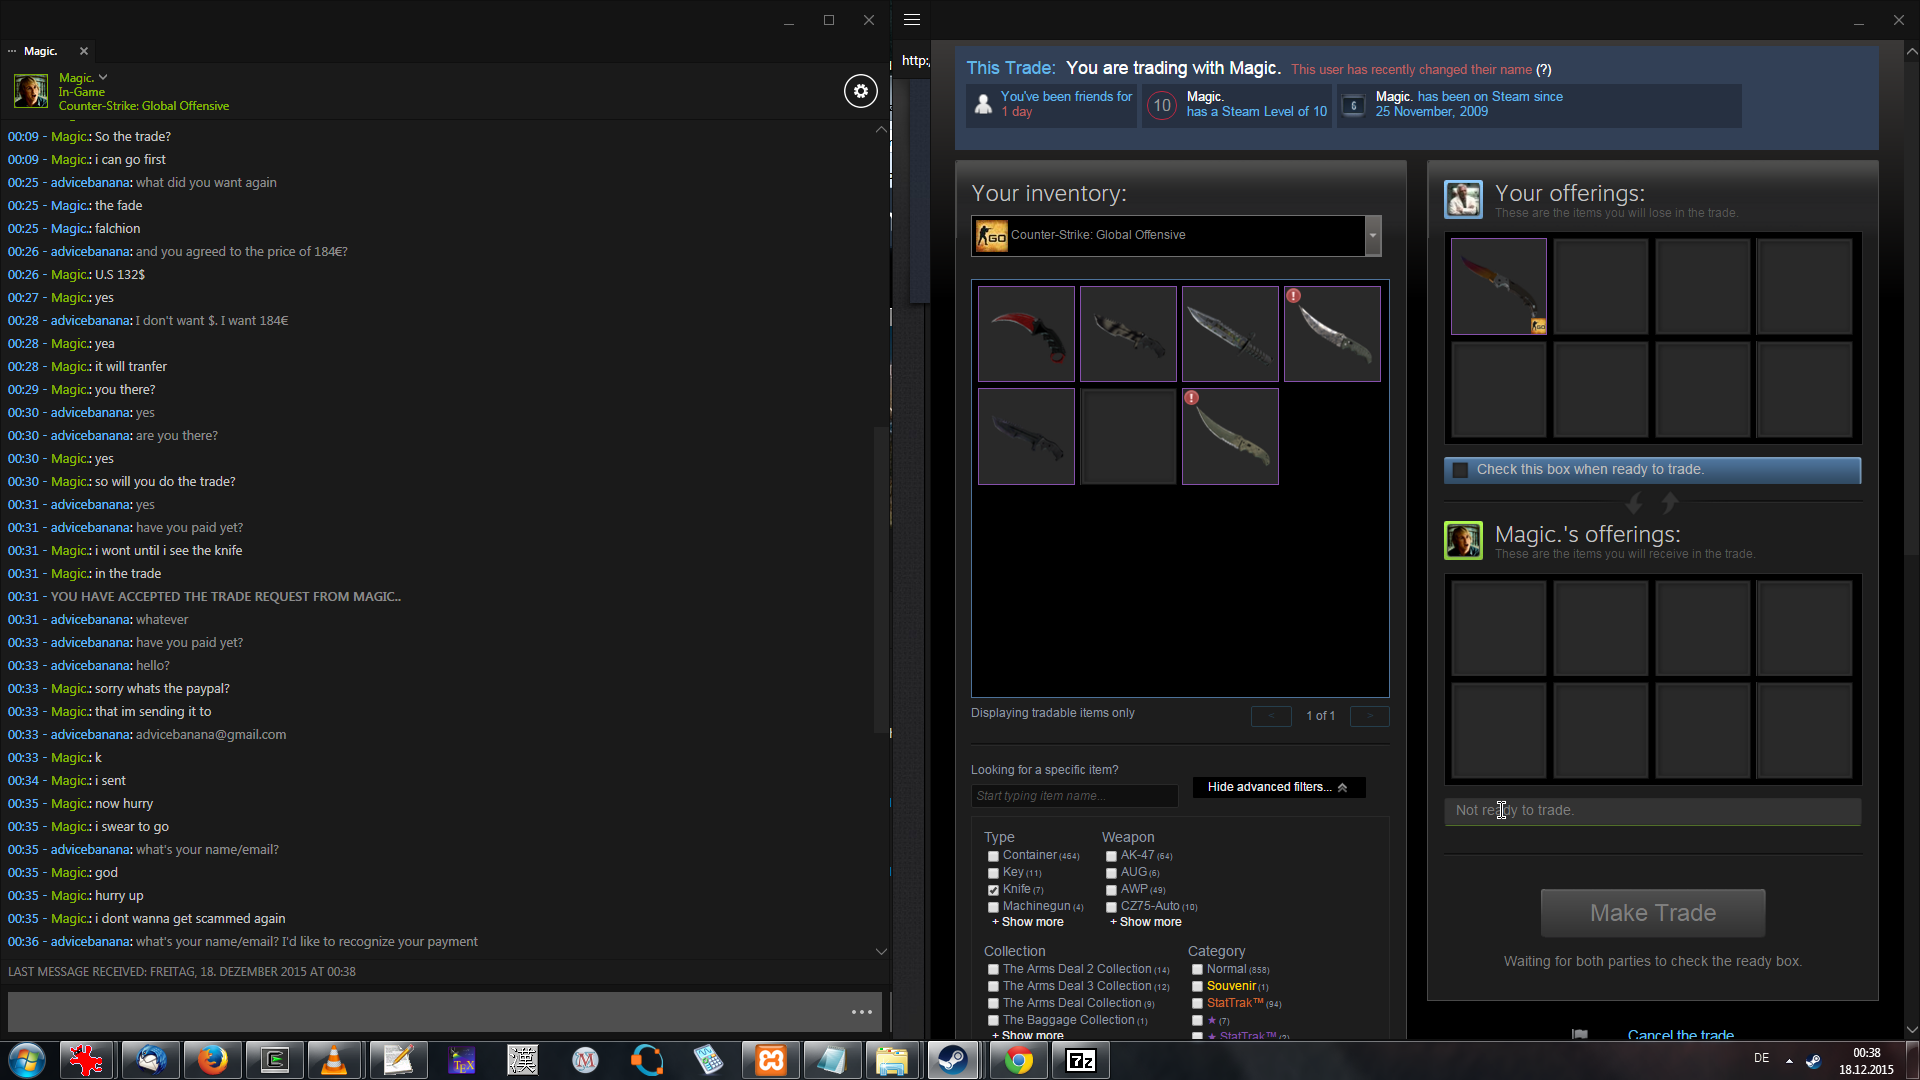Screen dimensions: 1920x1080
Task: Click warning icon on the falchion knife
Action: pos(1293,296)
